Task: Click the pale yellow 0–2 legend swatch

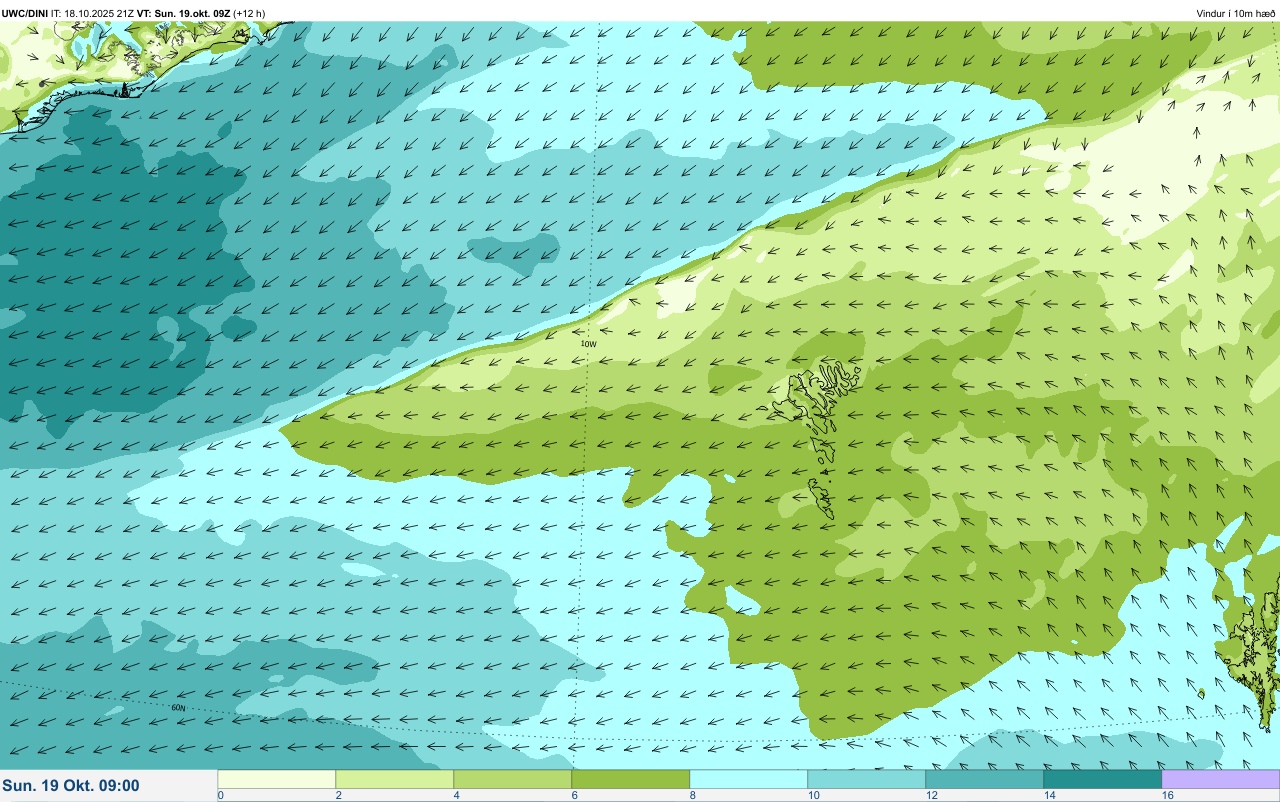Action: 276,779
